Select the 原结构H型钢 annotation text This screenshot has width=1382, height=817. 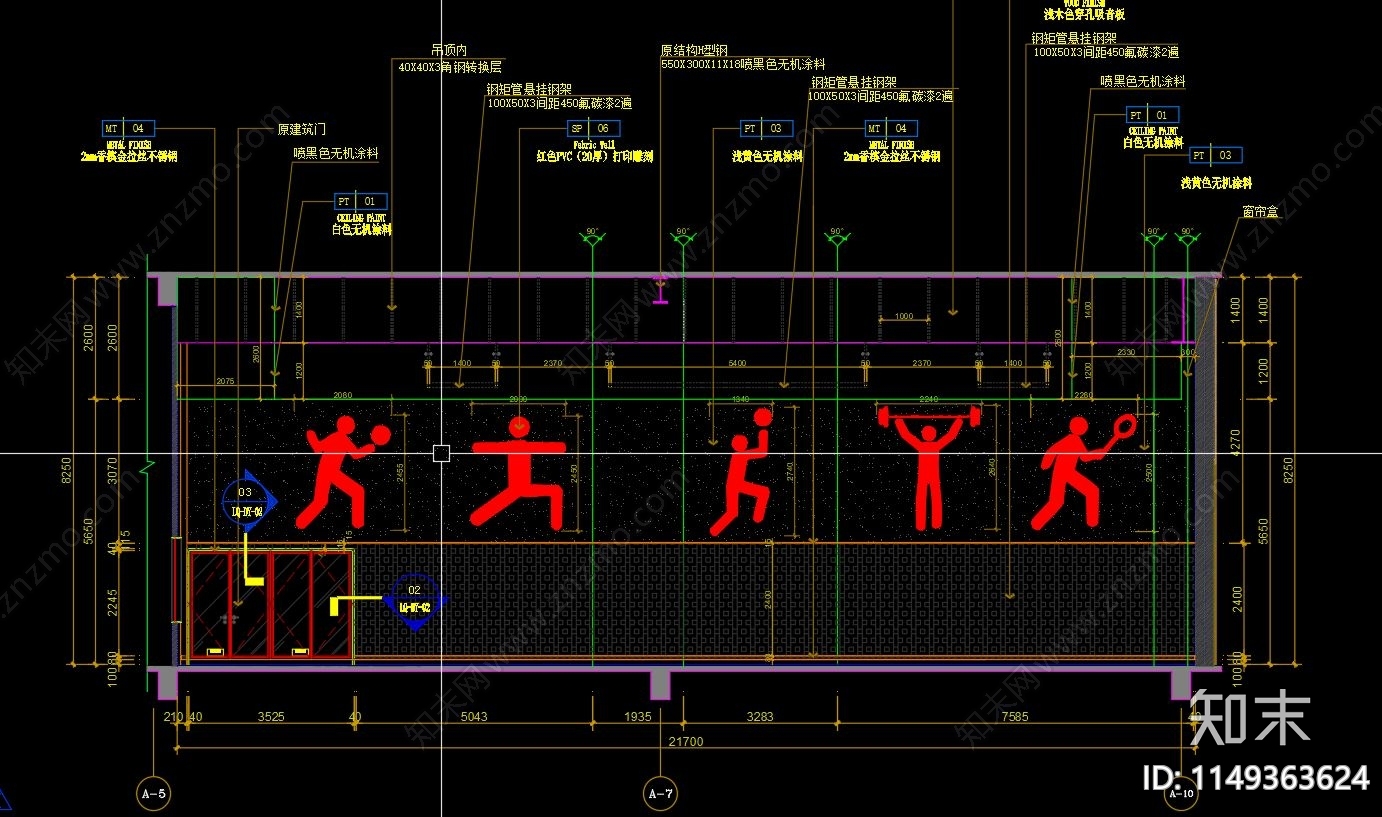pos(694,49)
